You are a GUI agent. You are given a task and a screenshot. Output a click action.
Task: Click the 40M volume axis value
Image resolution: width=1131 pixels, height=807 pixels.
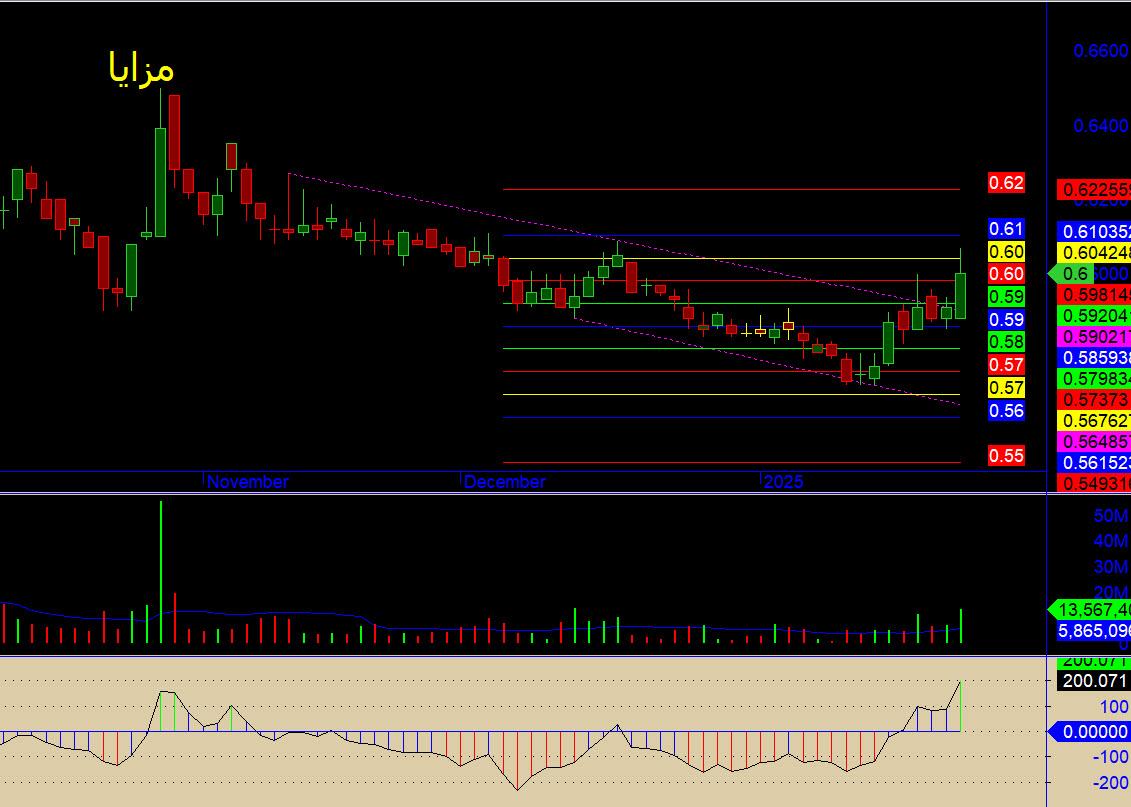(x=1112, y=541)
